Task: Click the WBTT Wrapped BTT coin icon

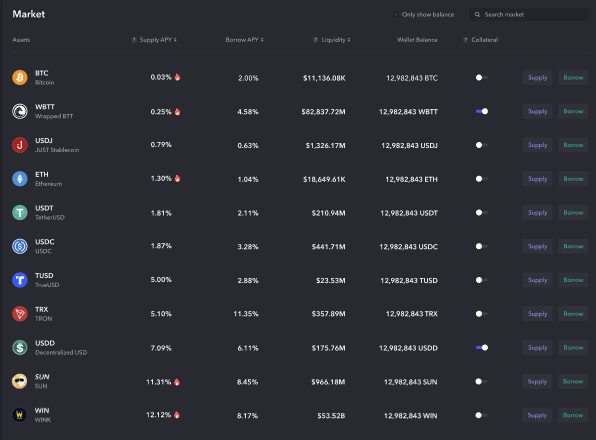Action: pyautogui.click(x=20, y=111)
